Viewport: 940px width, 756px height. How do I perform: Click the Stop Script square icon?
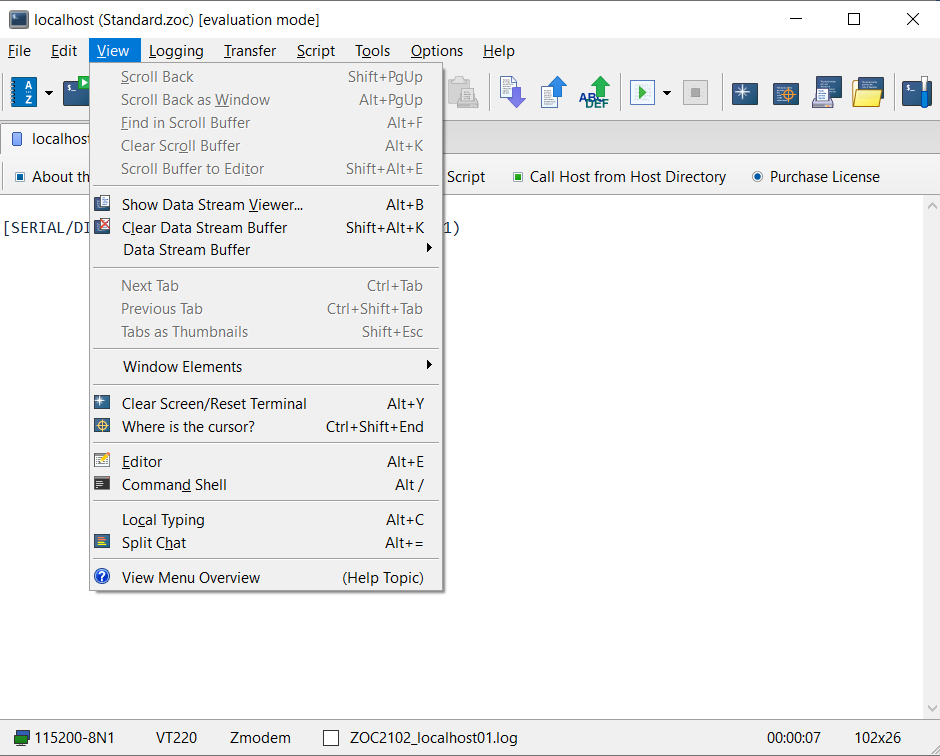point(695,92)
